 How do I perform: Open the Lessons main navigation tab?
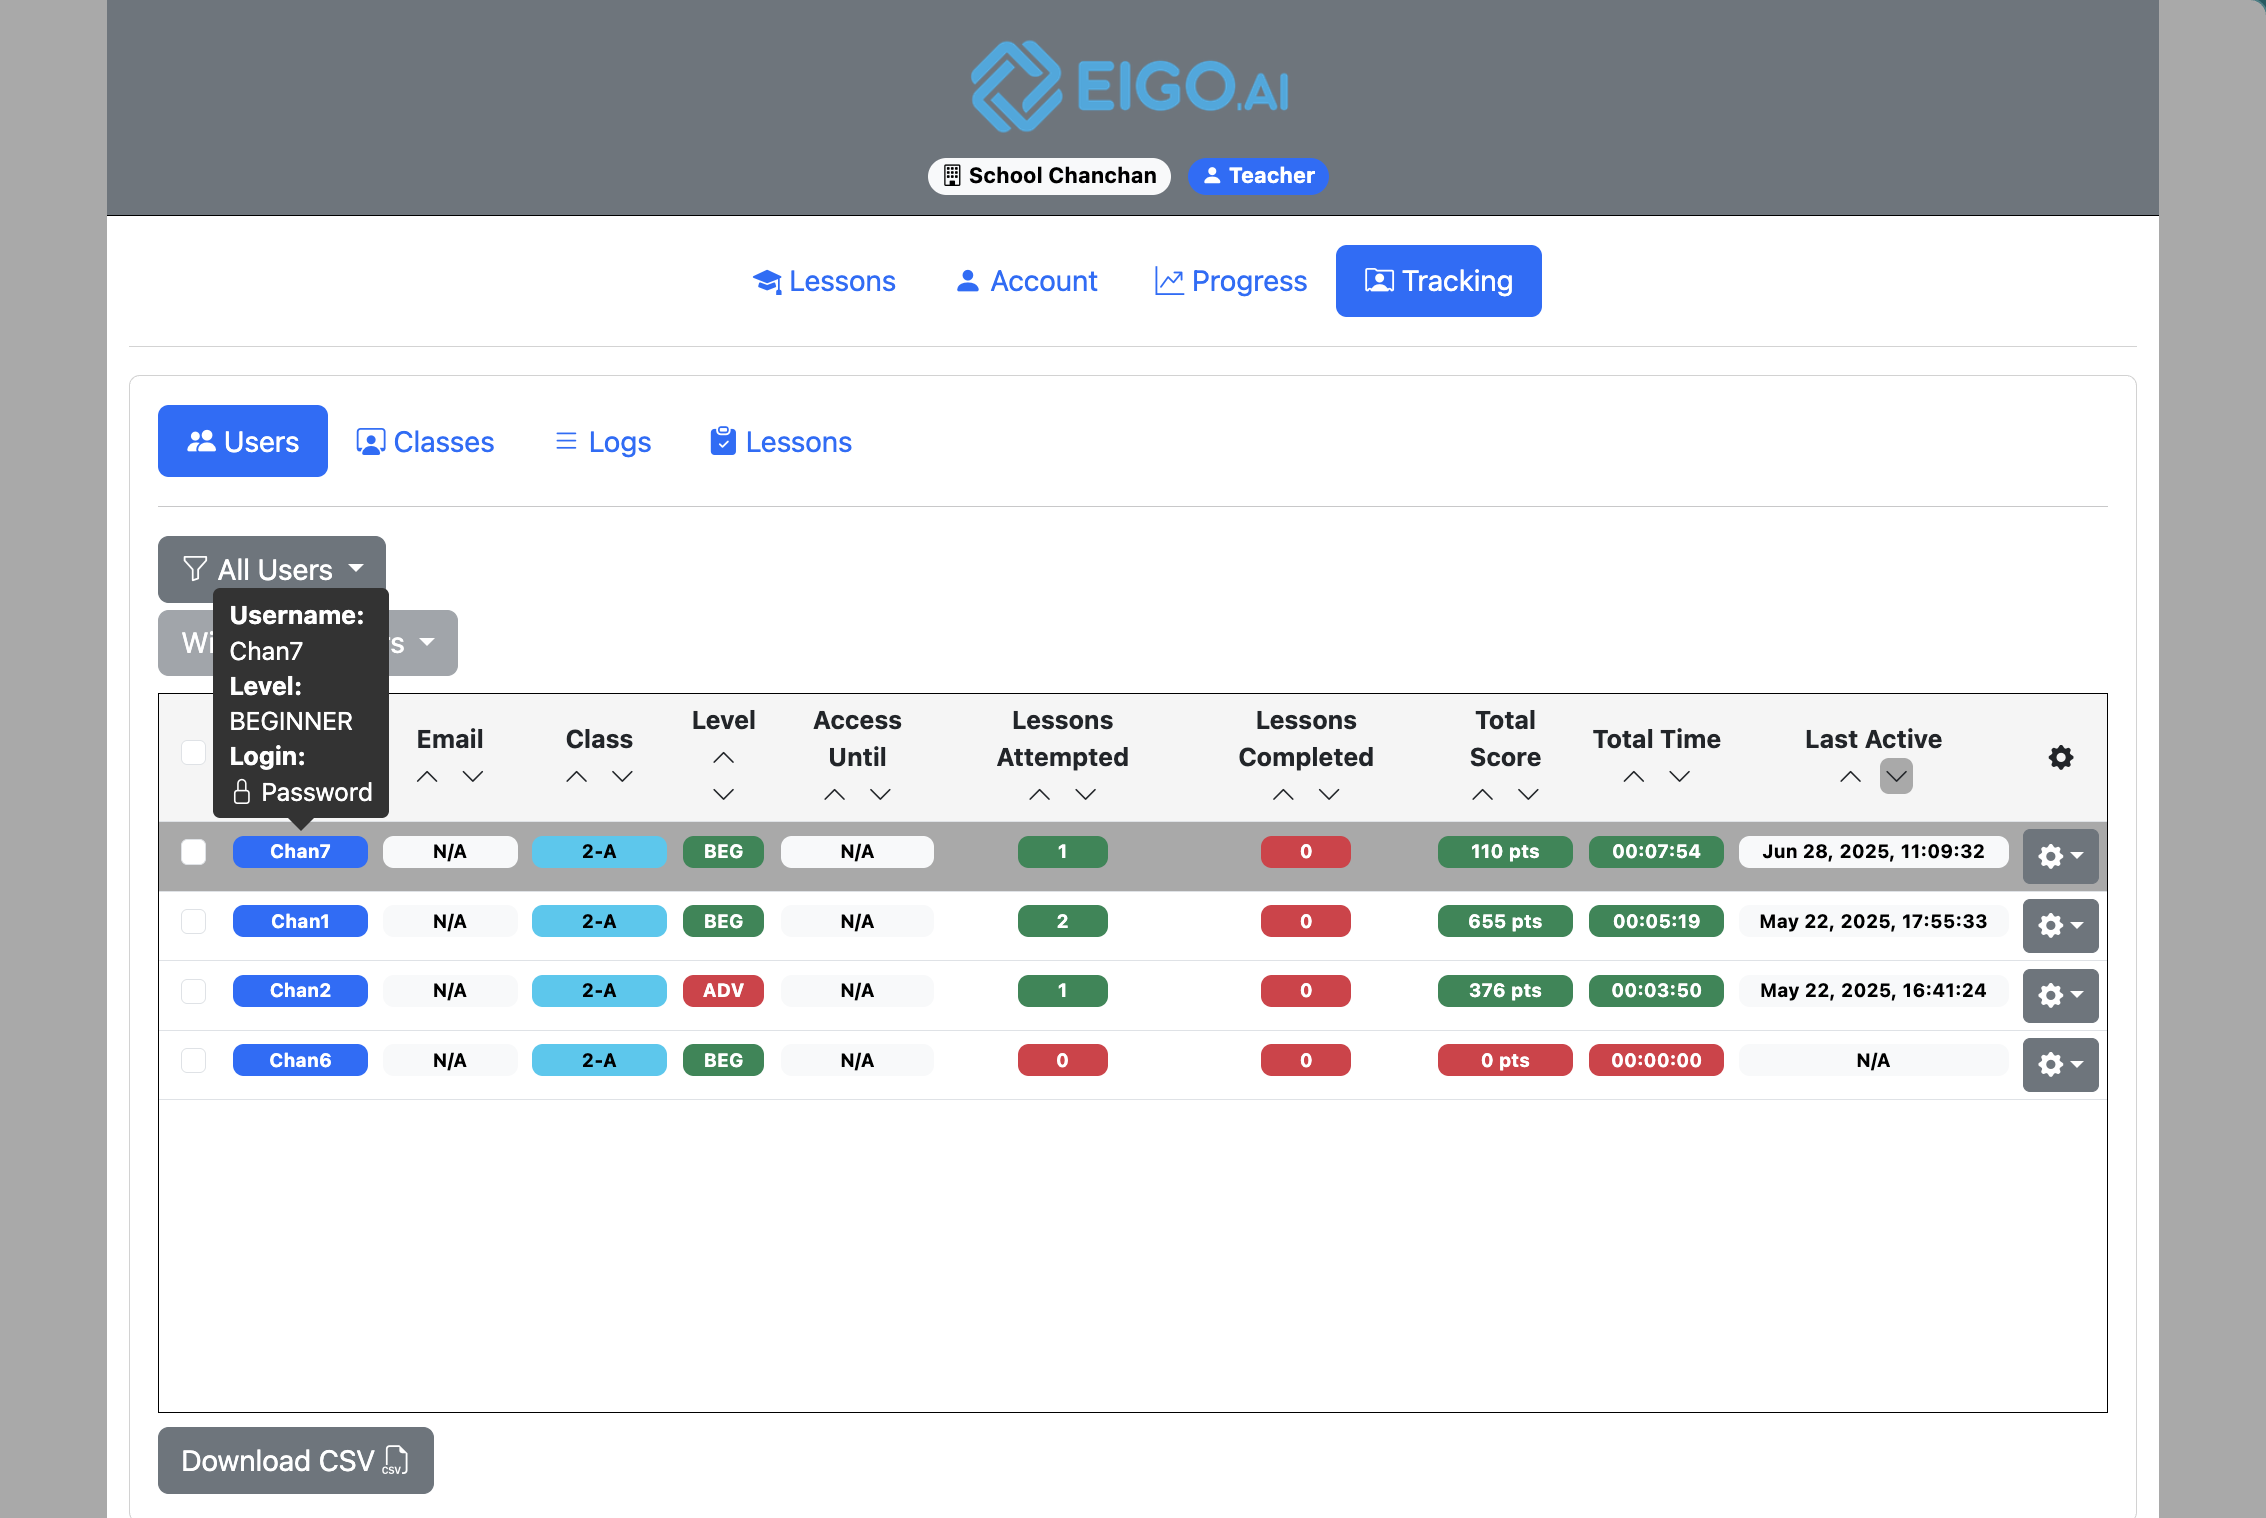coord(824,281)
